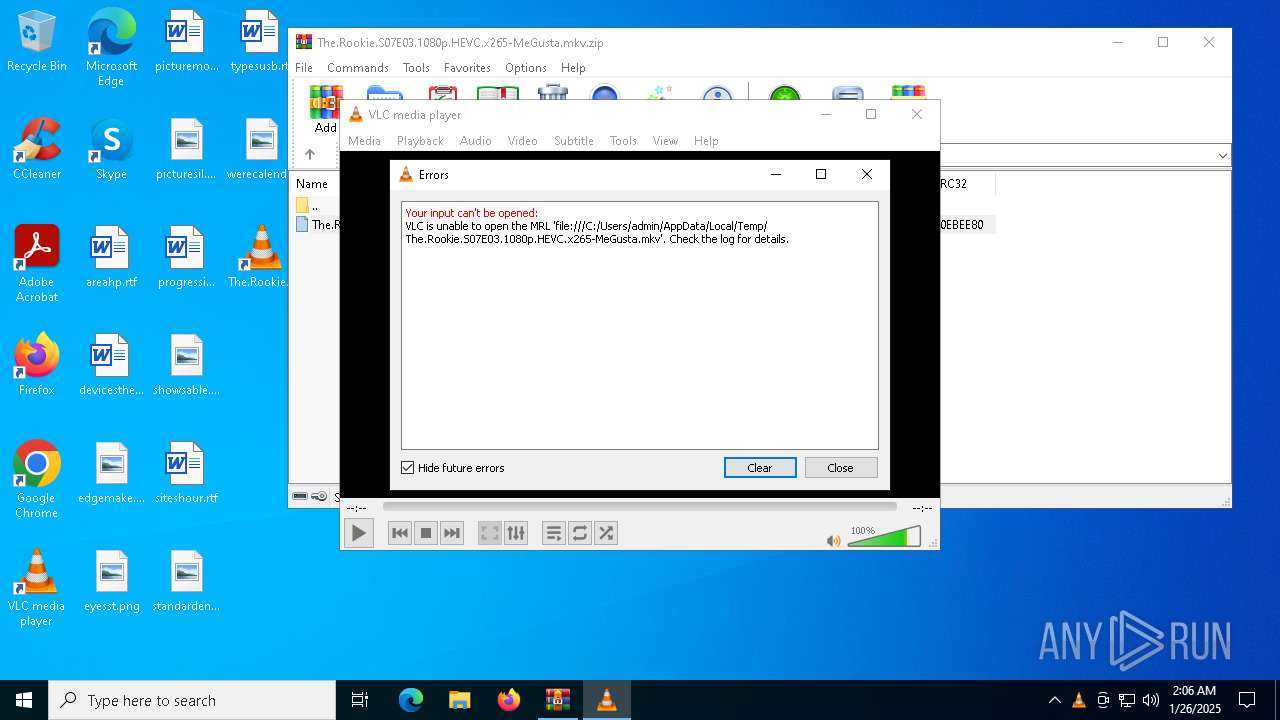Click the Add button in WinRAR toolbar

(x=325, y=110)
